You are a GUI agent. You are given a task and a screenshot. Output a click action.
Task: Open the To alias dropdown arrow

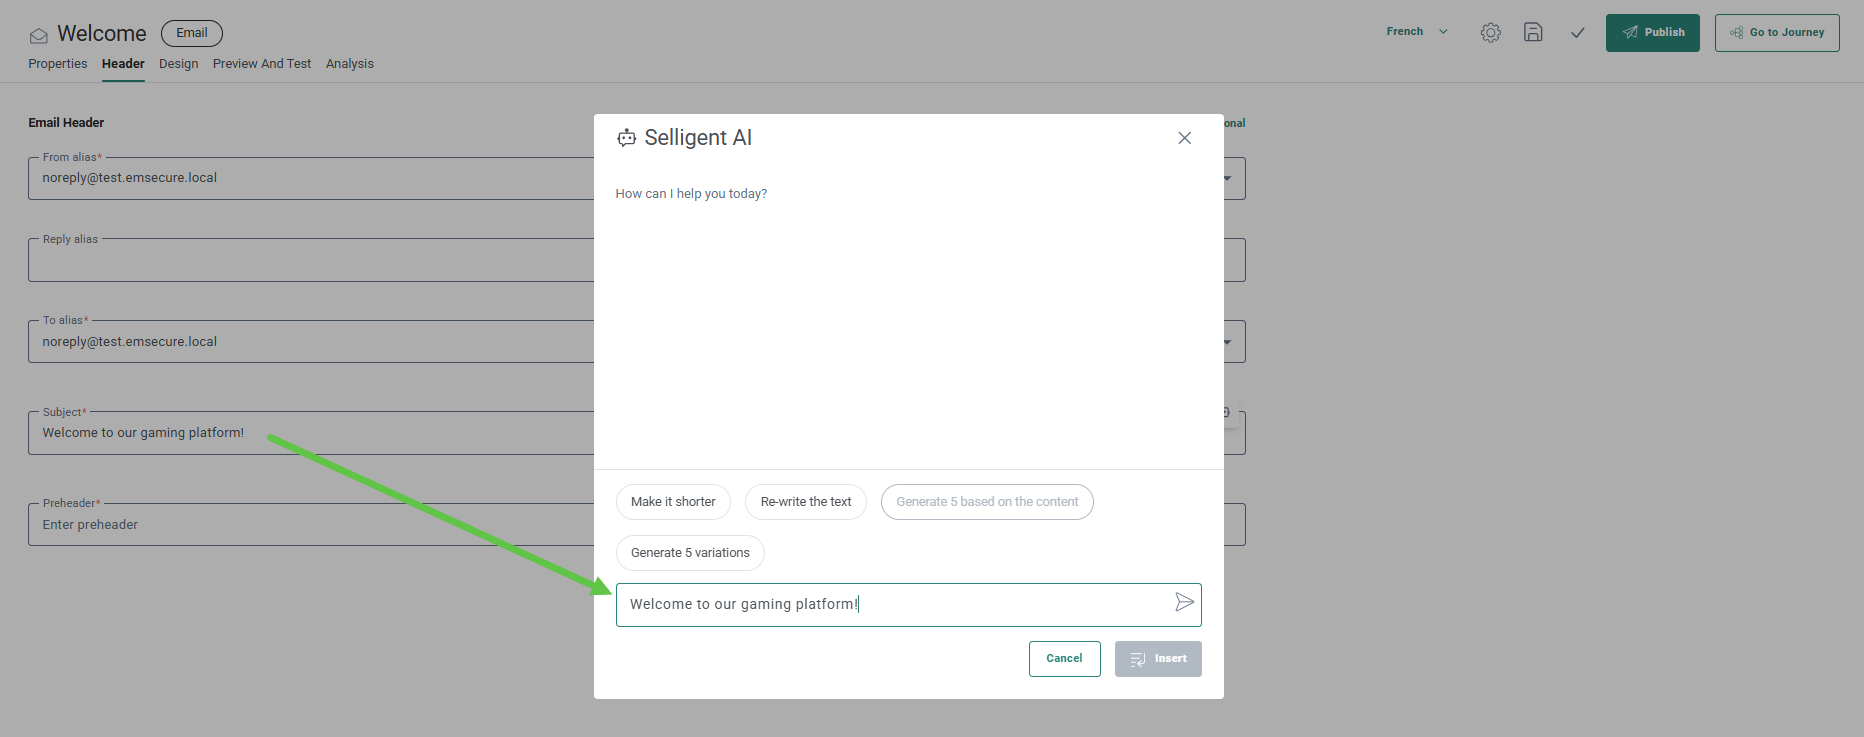[1227, 342]
